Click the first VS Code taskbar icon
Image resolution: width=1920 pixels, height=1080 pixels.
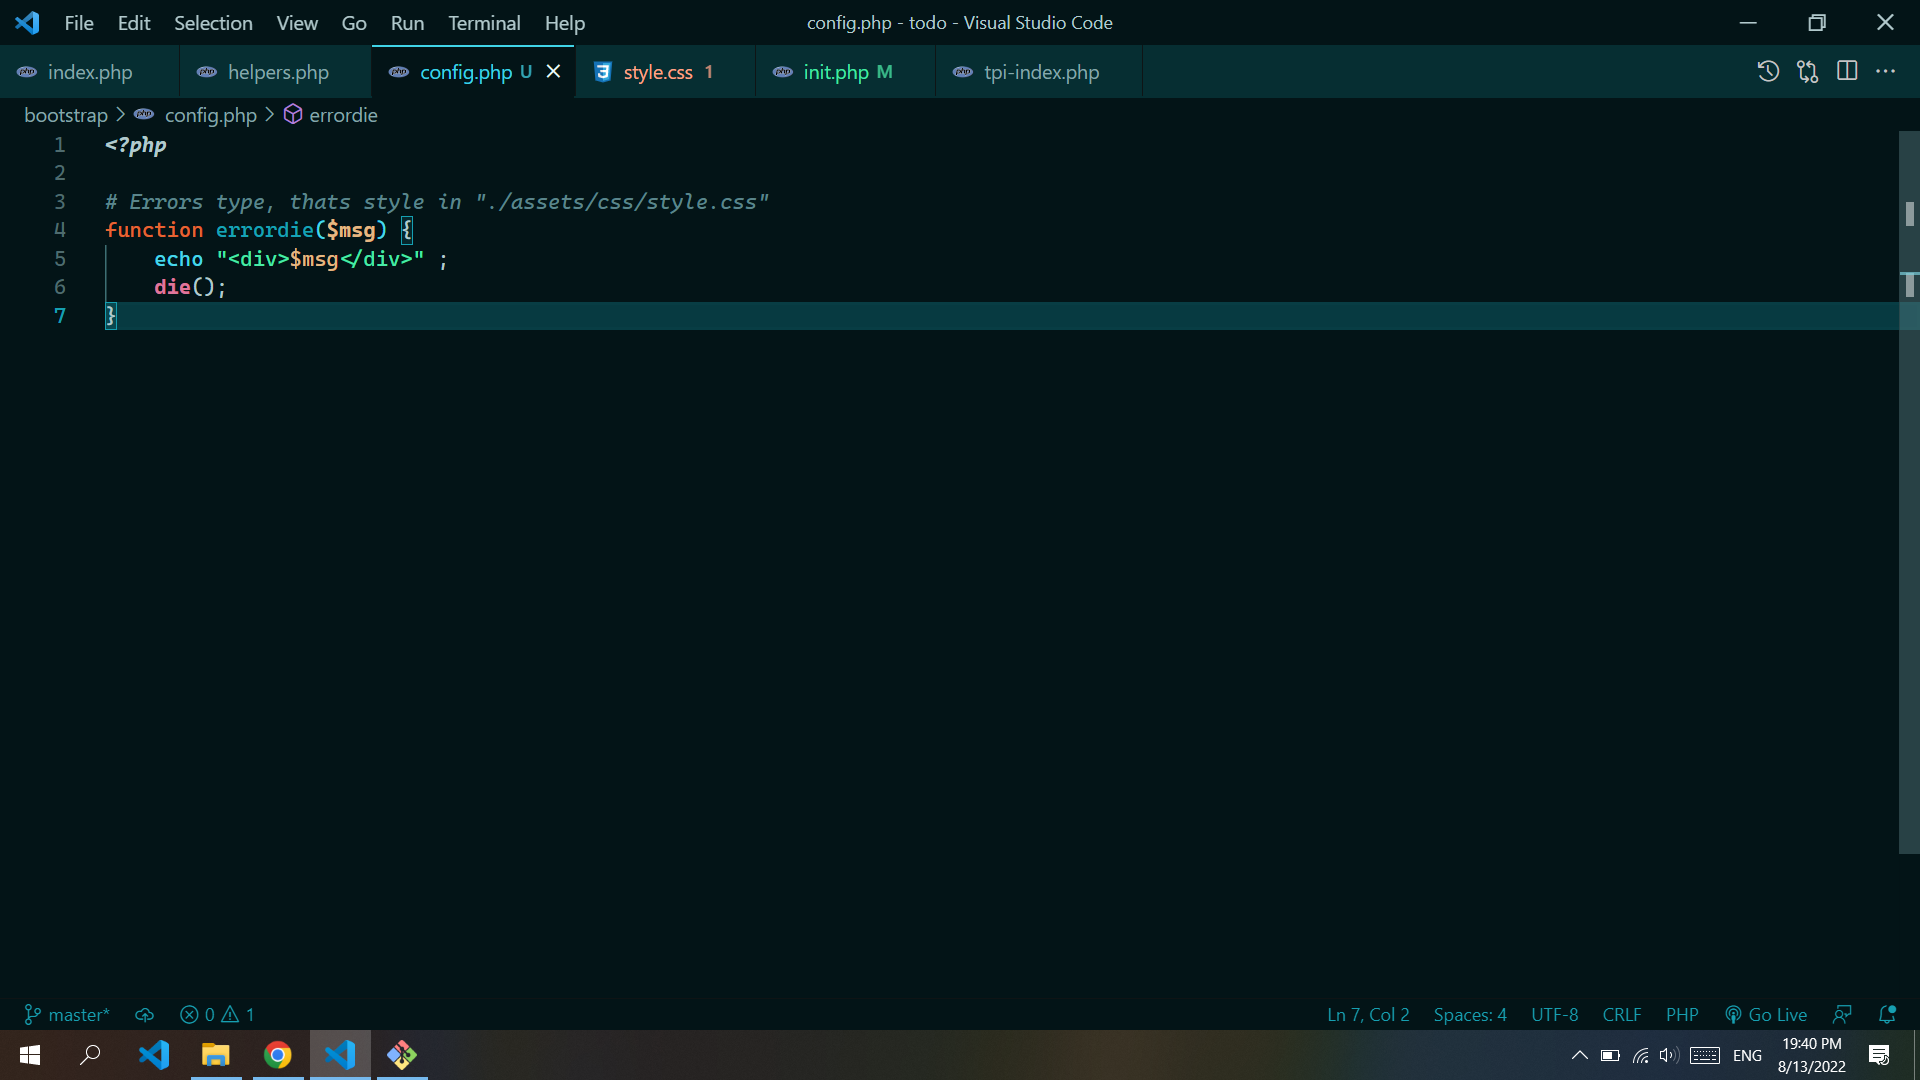(x=154, y=1055)
